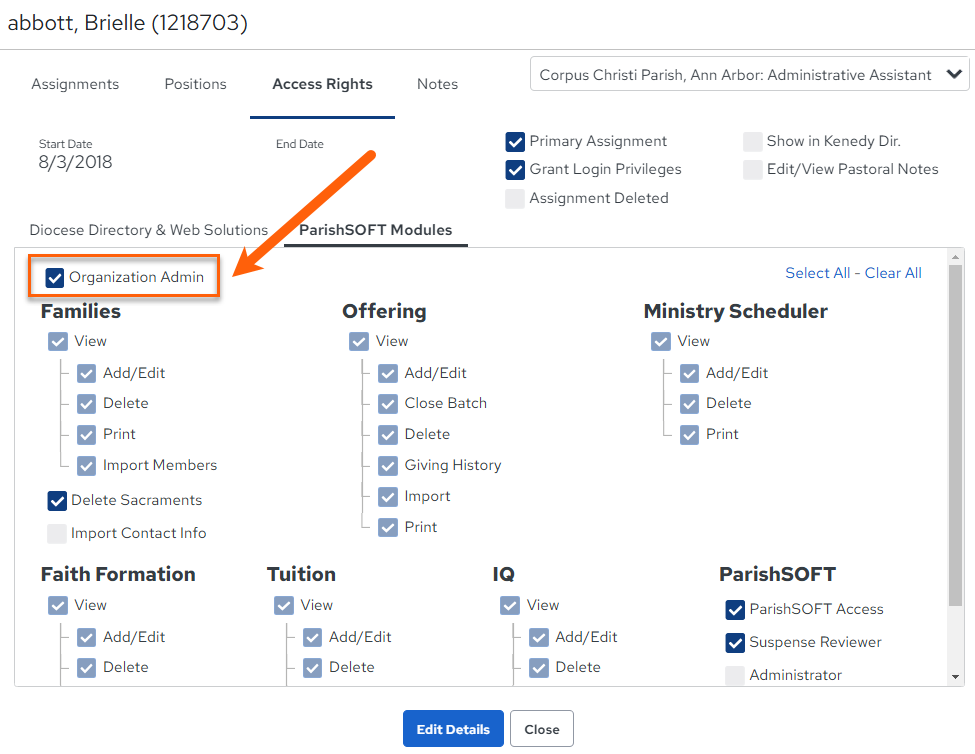Click scrollbar up arrow in modules panel
This screenshot has width=975, height=754.
(x=955, y=256)
